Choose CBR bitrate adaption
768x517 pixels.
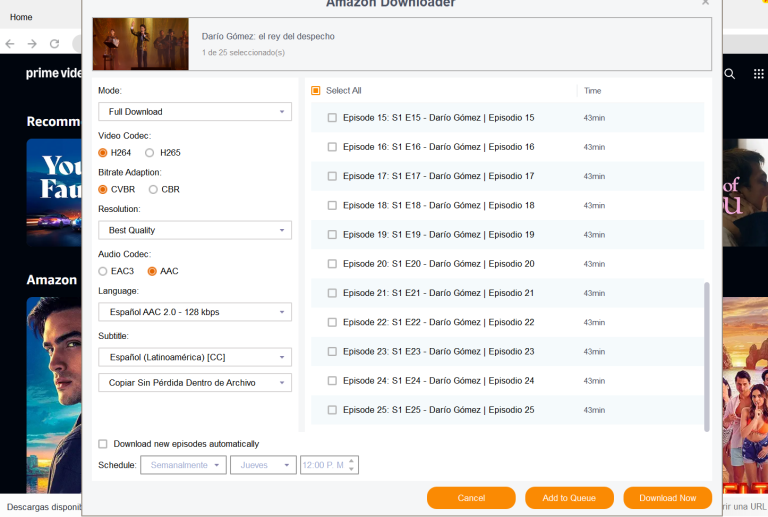pos(153,189)
